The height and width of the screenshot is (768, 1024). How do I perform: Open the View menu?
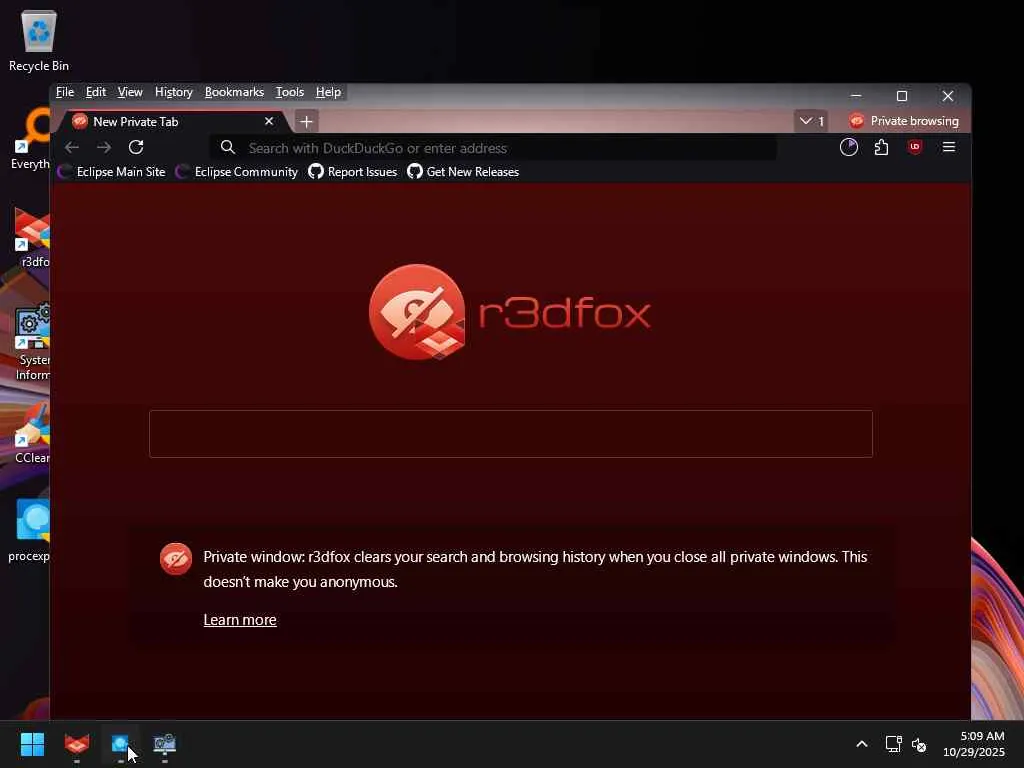point(130,92)
